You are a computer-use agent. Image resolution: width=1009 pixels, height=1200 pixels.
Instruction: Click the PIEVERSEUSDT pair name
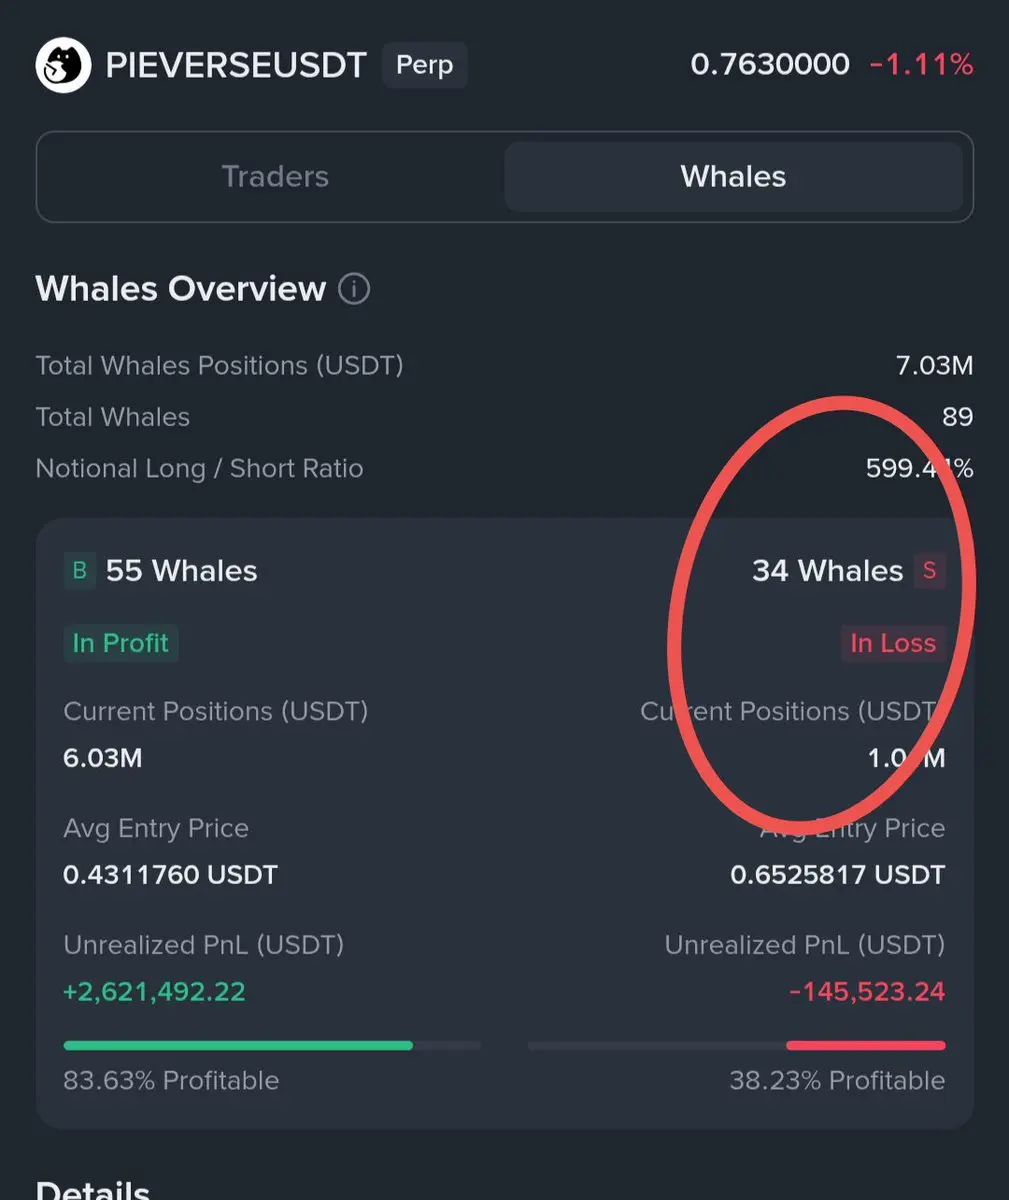236,66
